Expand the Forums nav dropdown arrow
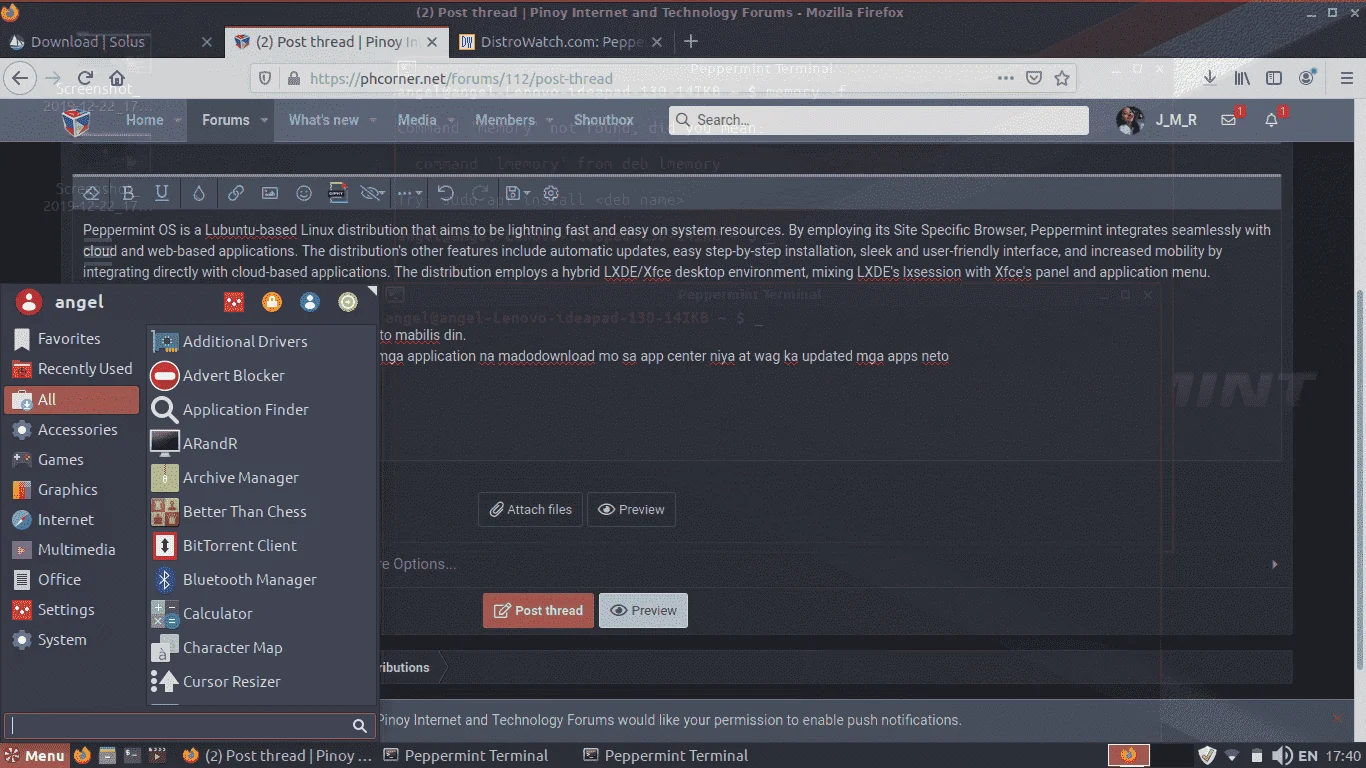This screenshot has height=768, width=1366. pyautogui.click(x=265, y=120)
